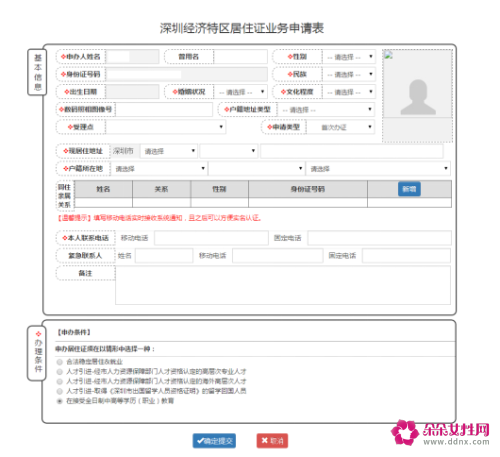Click the avatar placeholder photo

coord(418,97)
